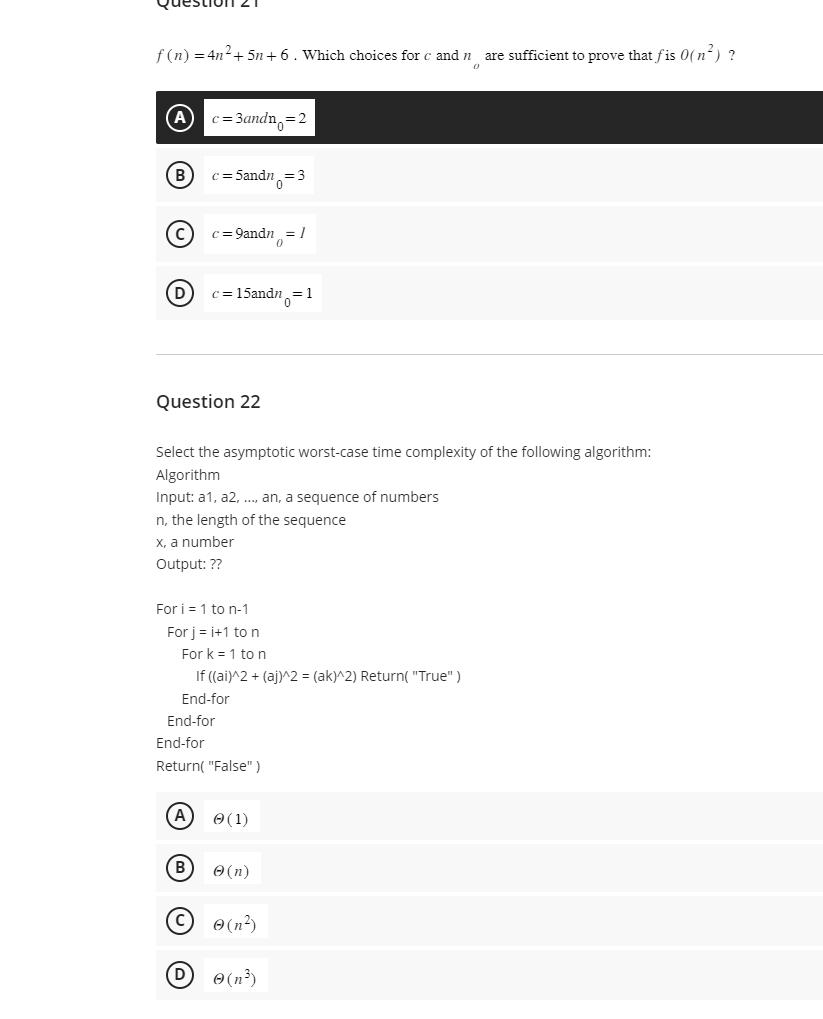
Task: Select option D stating c = 15 and n0 = 1
Action: 264,292
